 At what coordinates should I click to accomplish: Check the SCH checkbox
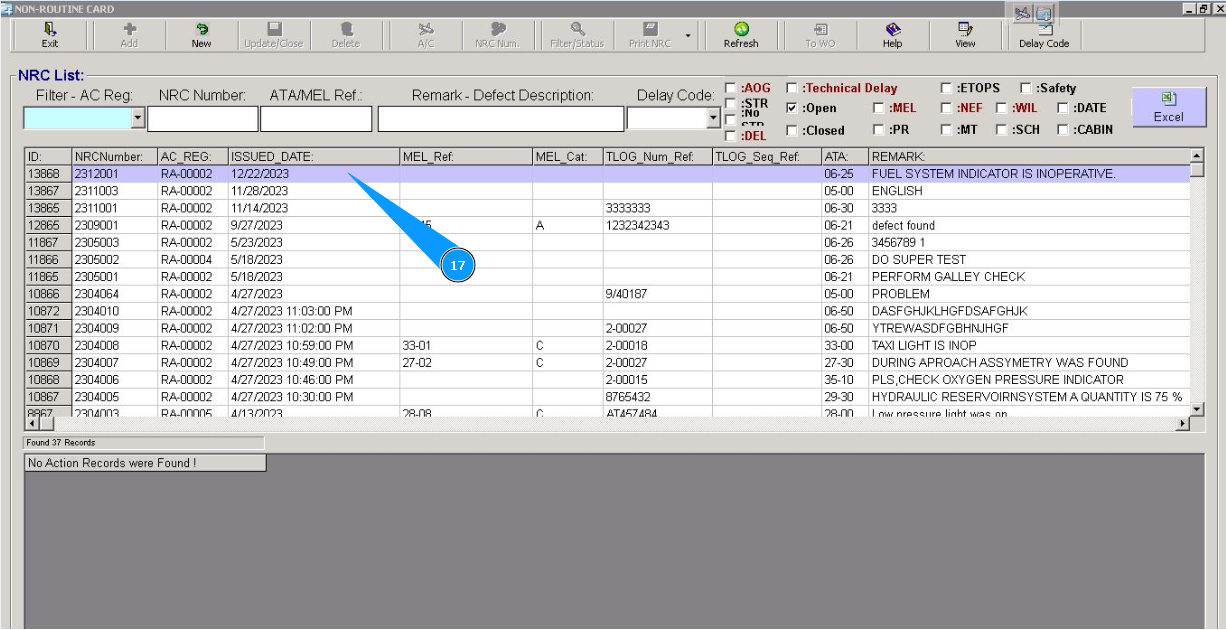pyautogui.click(x=1001, y=130)
